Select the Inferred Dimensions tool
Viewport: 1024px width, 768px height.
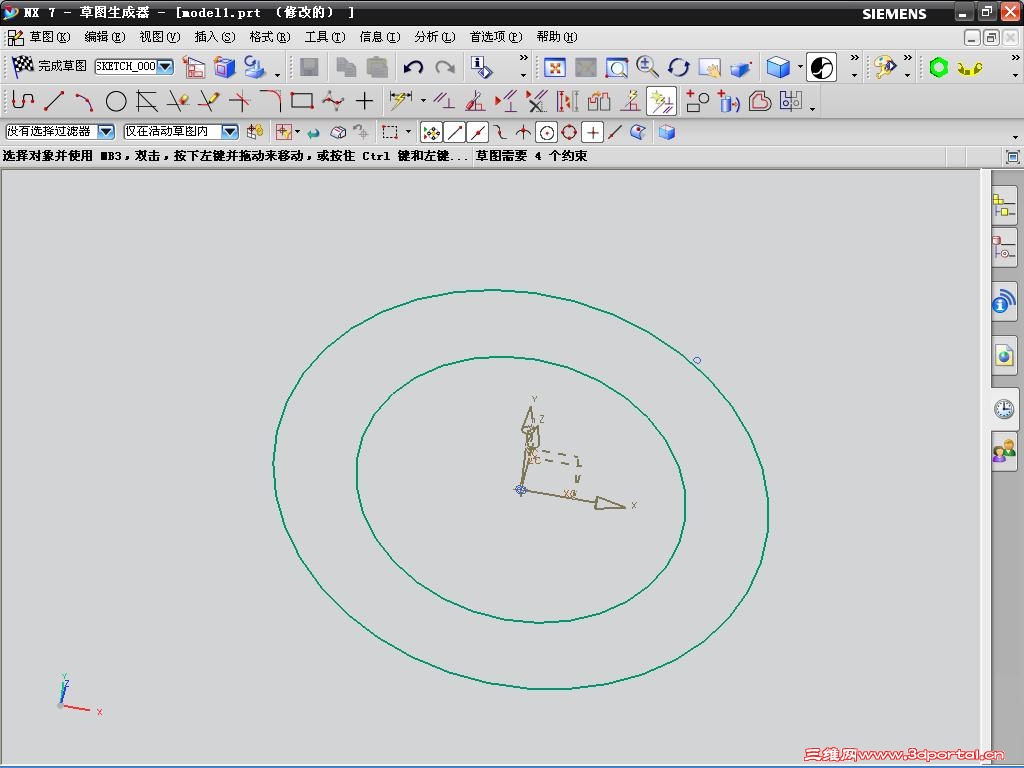tap(401, 101)
